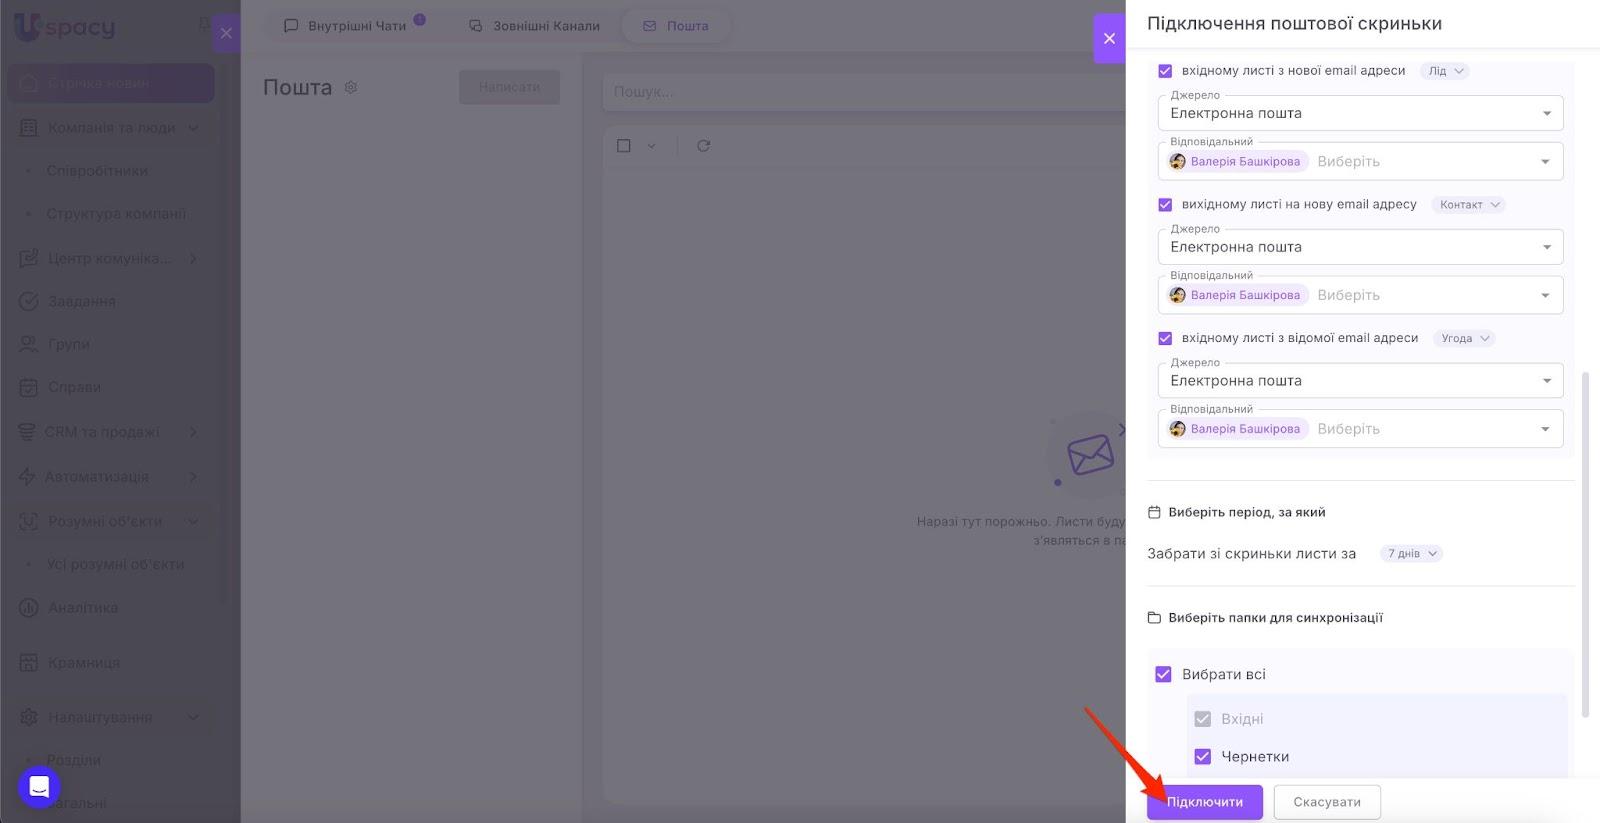Image resolution: width=1600 pixels, height=823 pixels.
Task: Click the Крамниця store icon
Action: [28, 663]
